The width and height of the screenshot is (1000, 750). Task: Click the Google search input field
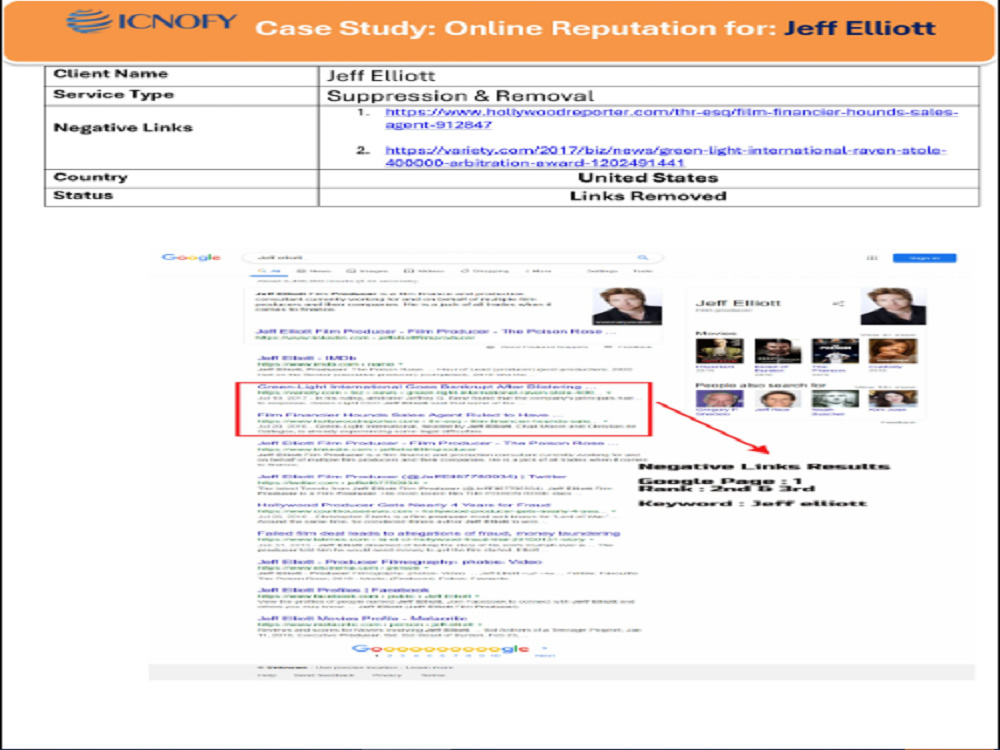point(453,258)
